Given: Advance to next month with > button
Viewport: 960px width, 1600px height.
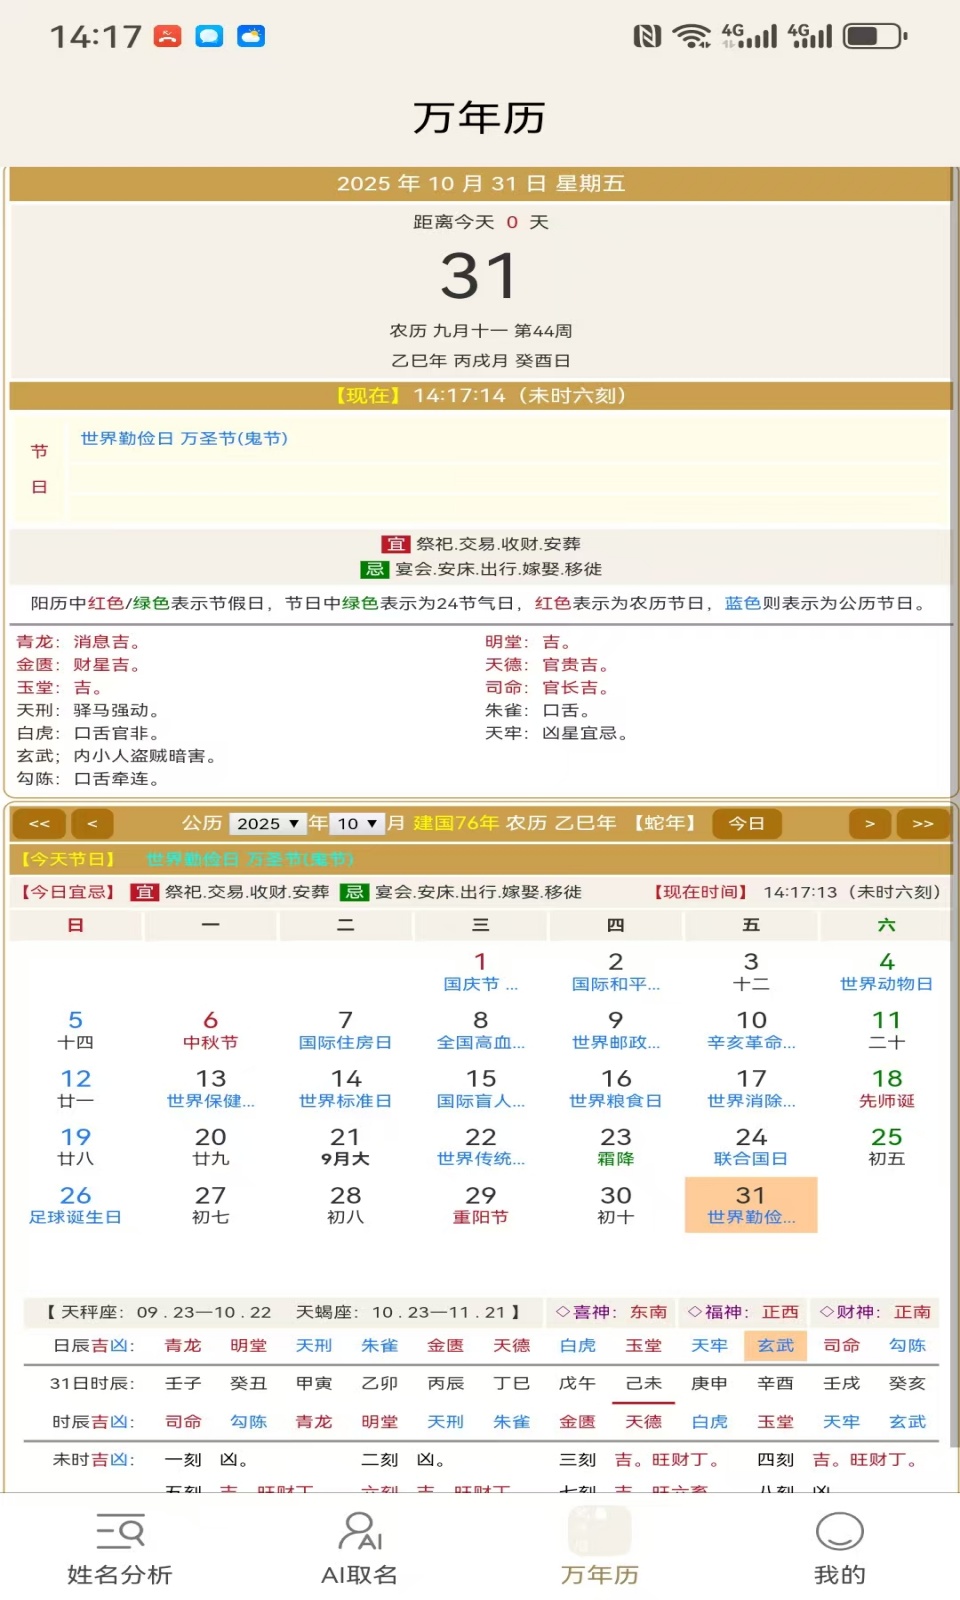Looking at the screenshot, I should tap(869, 823).
